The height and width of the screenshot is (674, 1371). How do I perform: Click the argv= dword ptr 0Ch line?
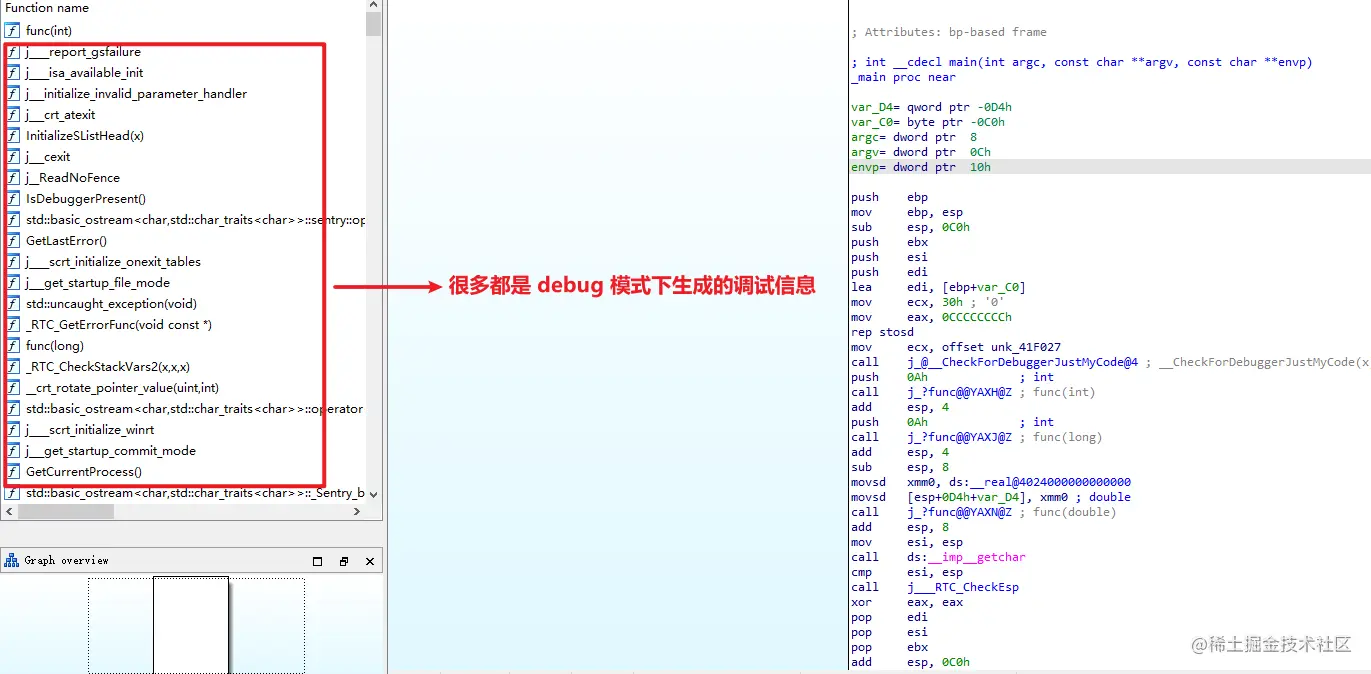[921, 152]
